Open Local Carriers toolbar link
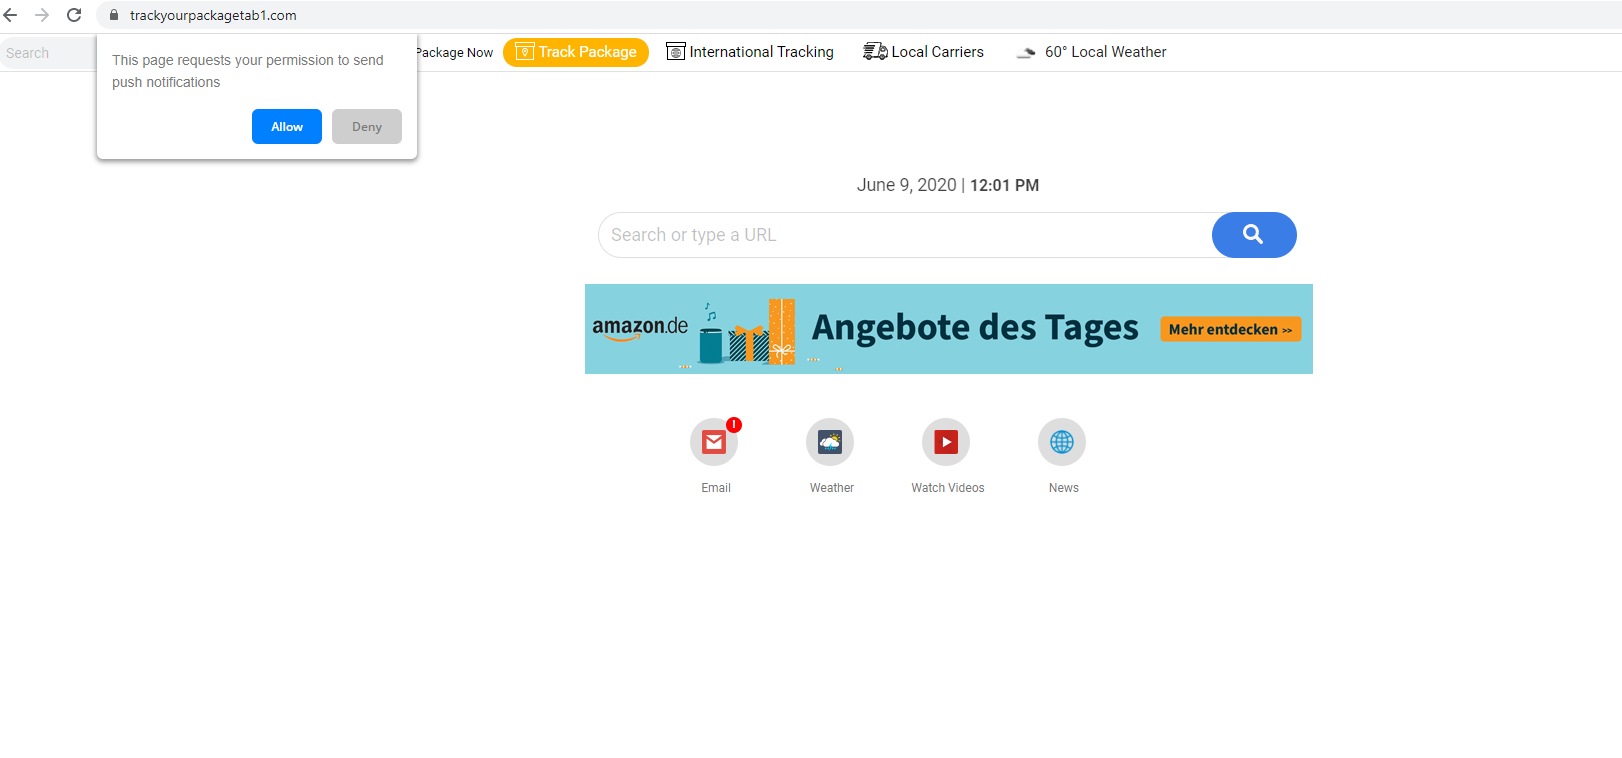 pos(924,52)
